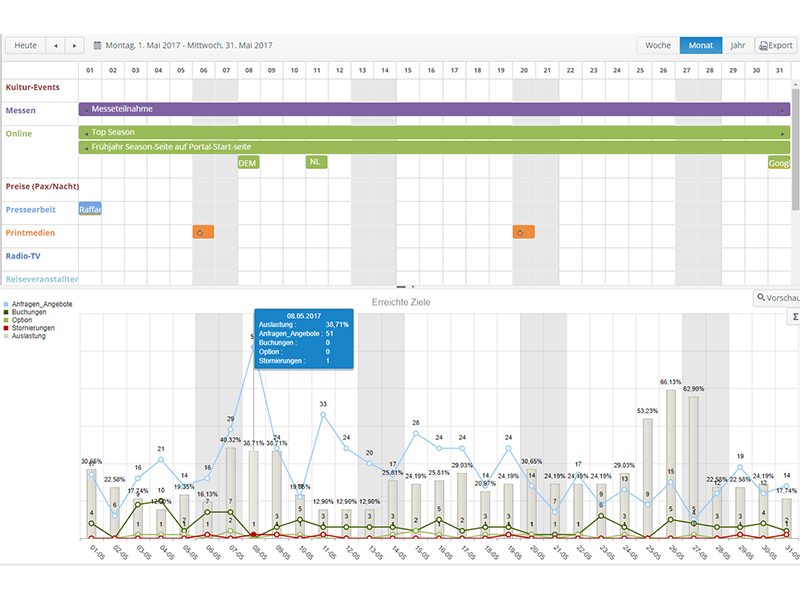Image resolution: width=800 pixels, height=600 pixels.
Task: Open the orange Printmedien event on 20
Action: tap(524, 232)
